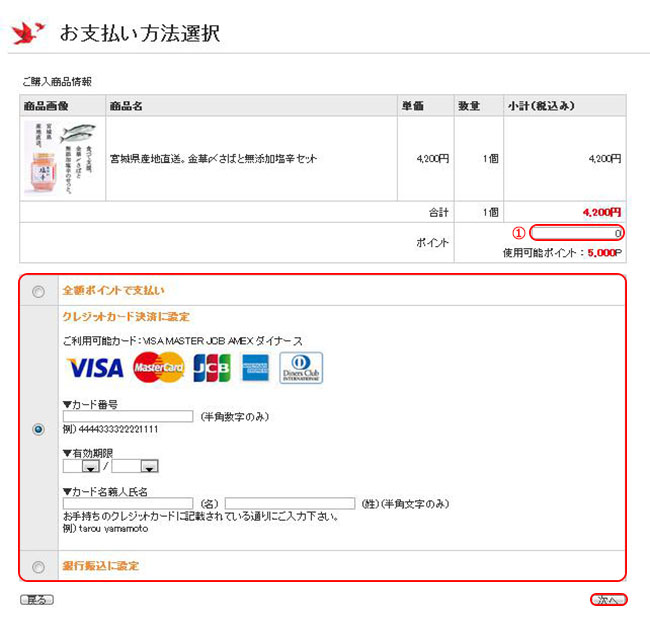Select the credit card payment radio button
The image size is (650, 627).
click(39, 429)
